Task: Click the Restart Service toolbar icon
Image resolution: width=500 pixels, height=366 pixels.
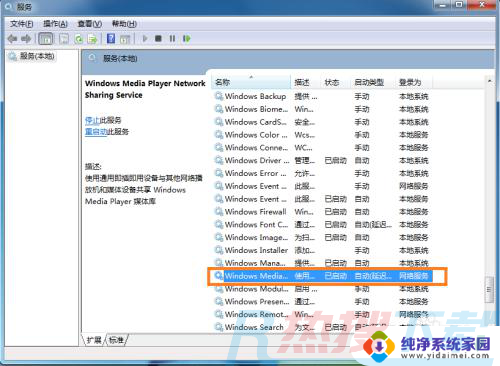Action: pyautogui.click(x=187, y=39)
